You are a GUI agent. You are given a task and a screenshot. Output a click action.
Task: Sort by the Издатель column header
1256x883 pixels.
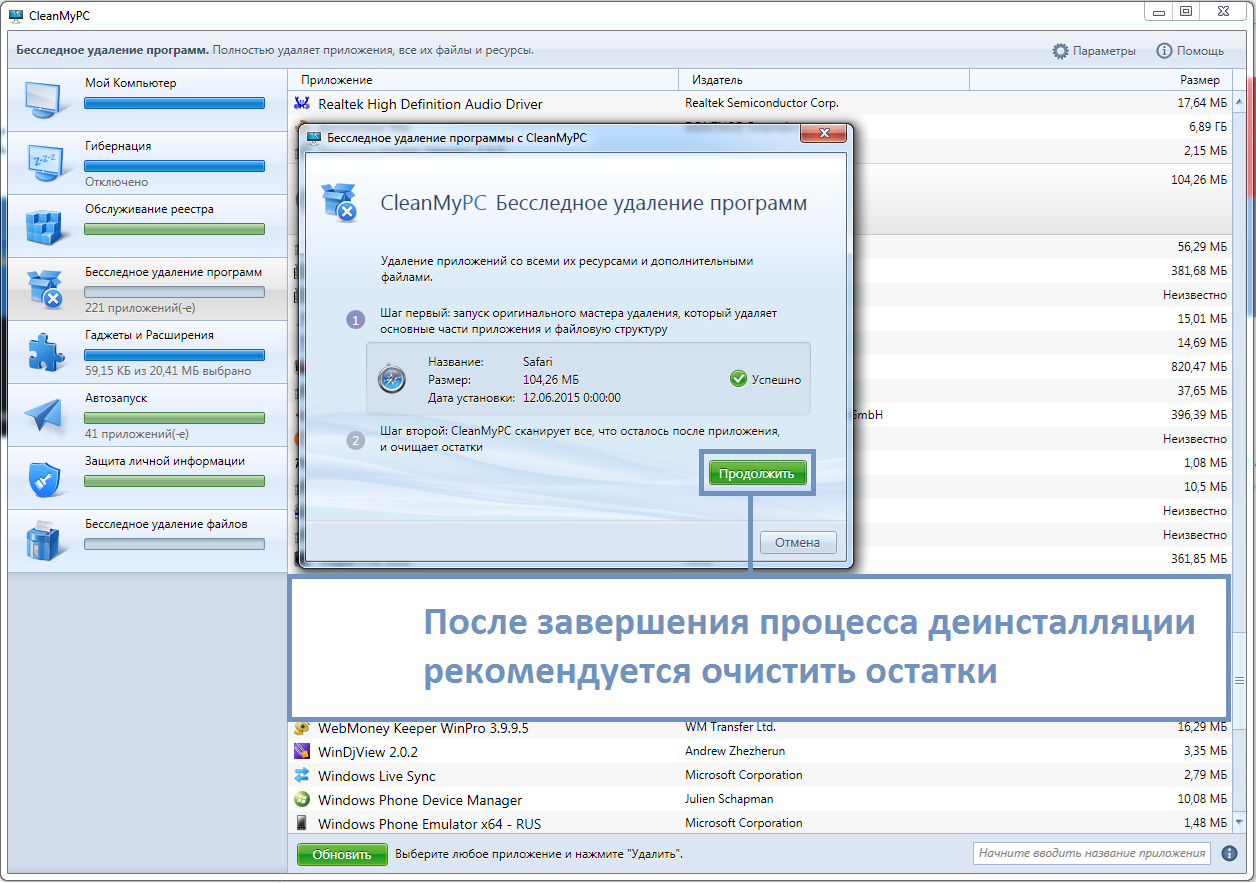[824, 80]
